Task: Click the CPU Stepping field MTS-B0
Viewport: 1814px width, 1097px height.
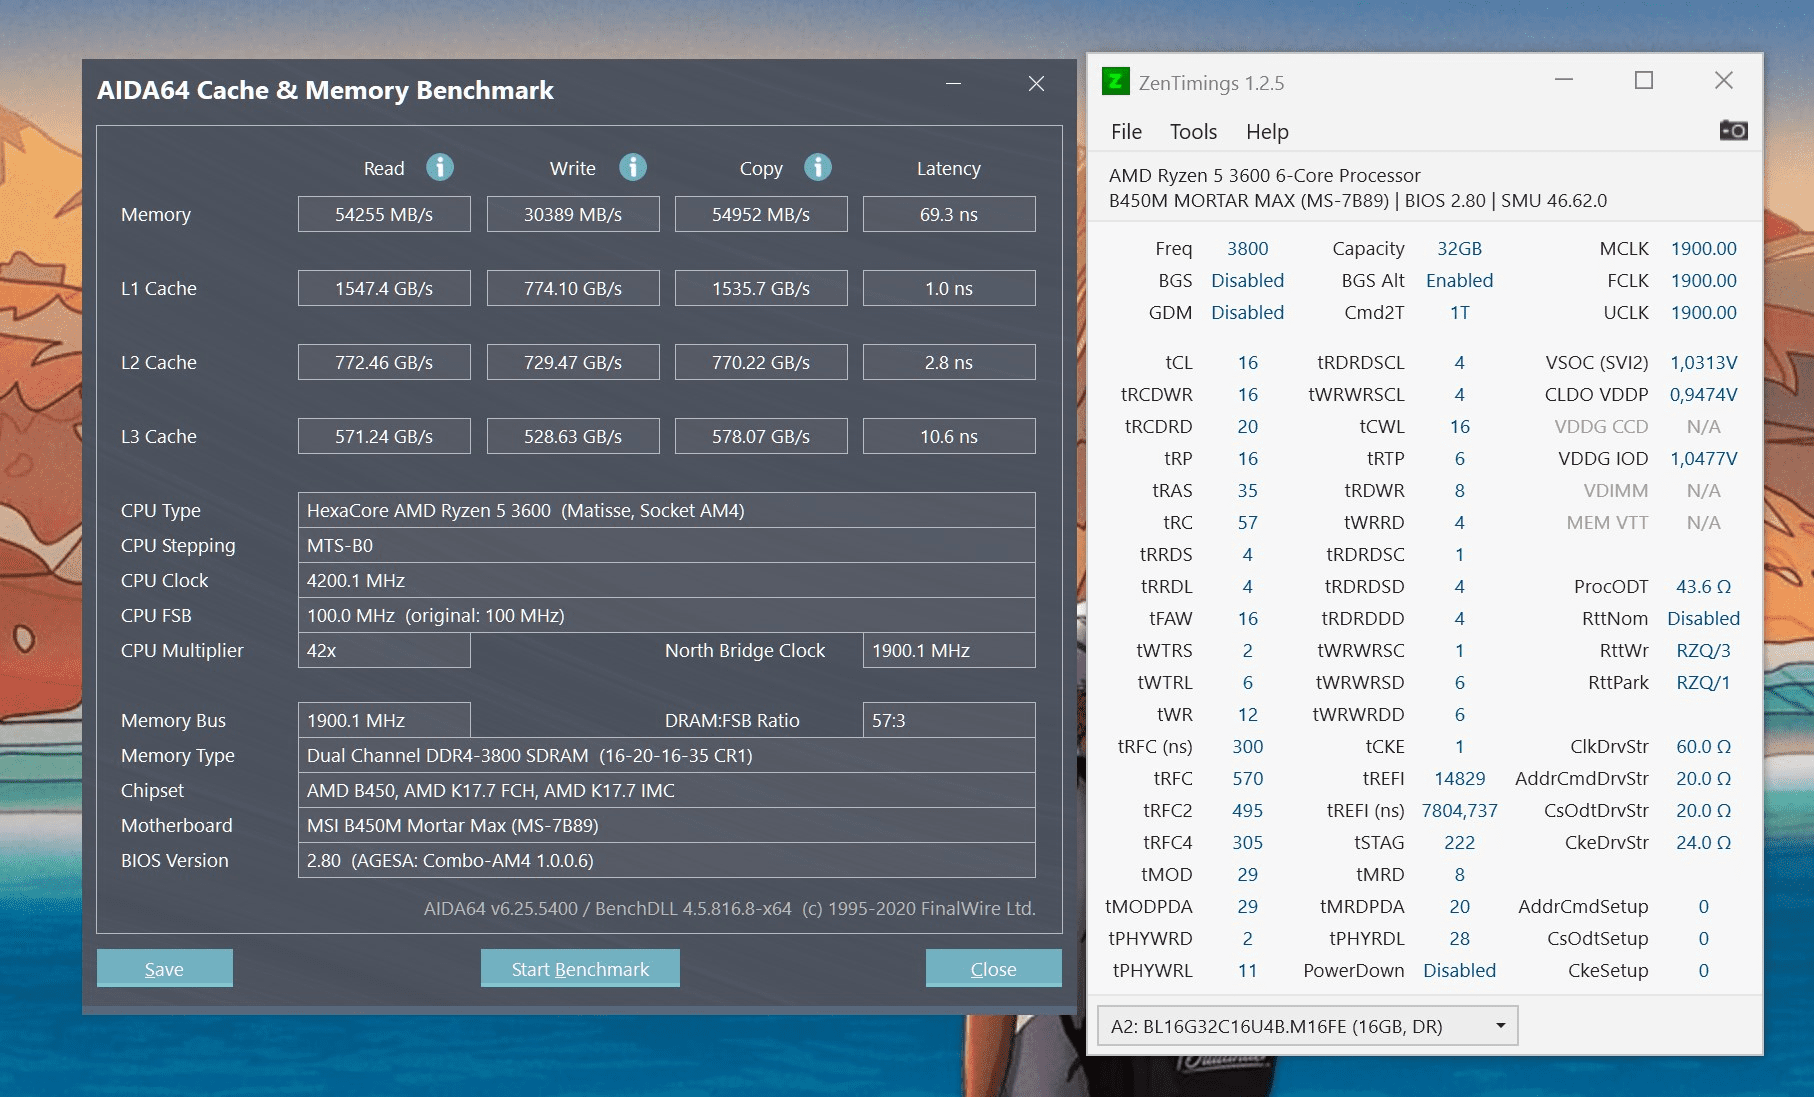Action: pyautogui.click(x=666, y=545)
